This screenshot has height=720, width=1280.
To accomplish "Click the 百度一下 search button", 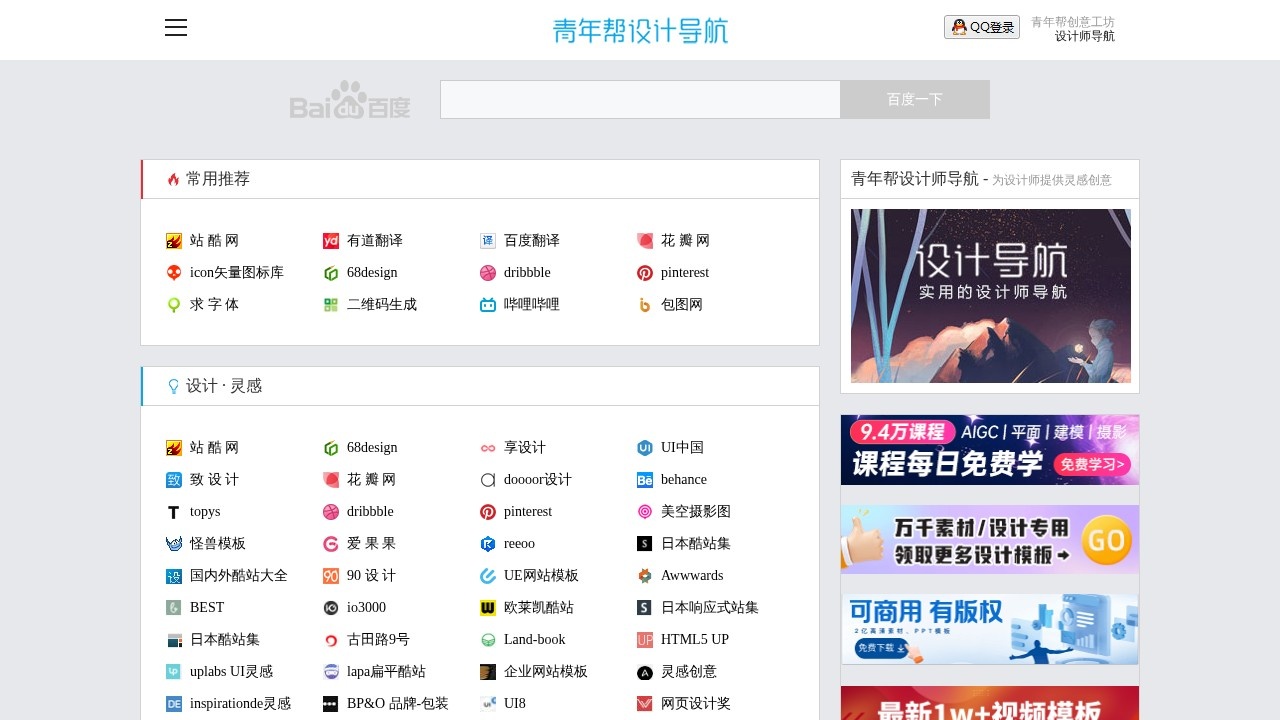I will (x=914, y=99).
